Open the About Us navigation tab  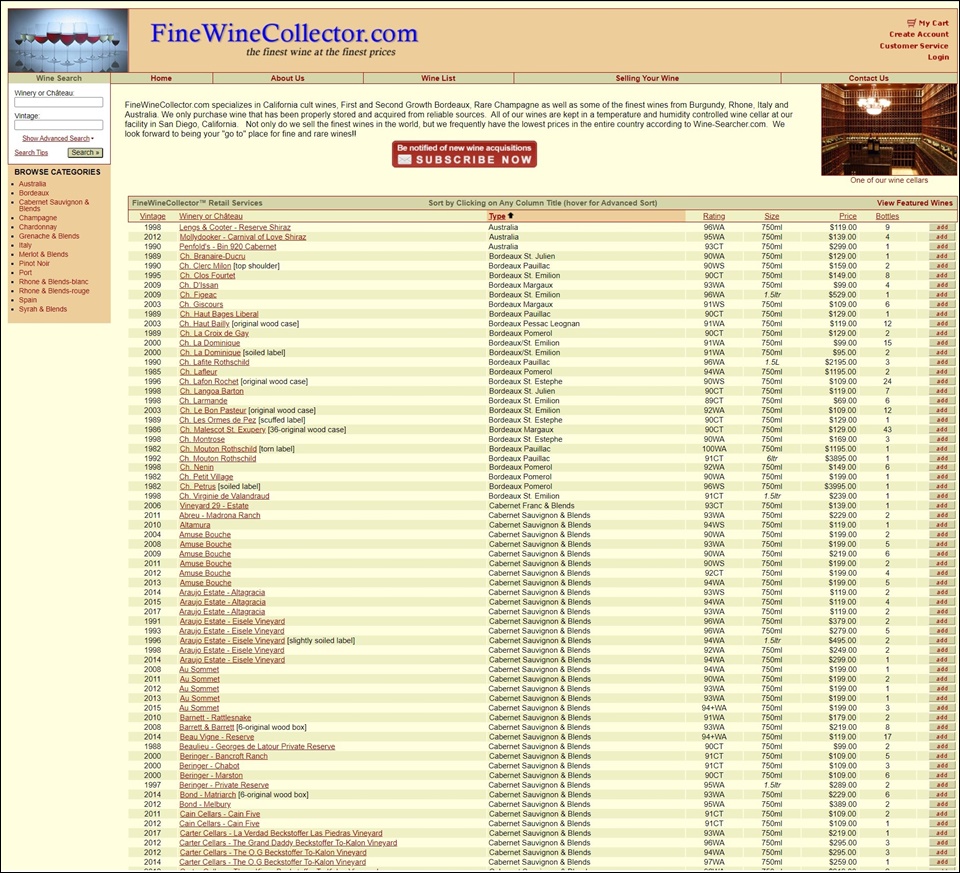288,78
